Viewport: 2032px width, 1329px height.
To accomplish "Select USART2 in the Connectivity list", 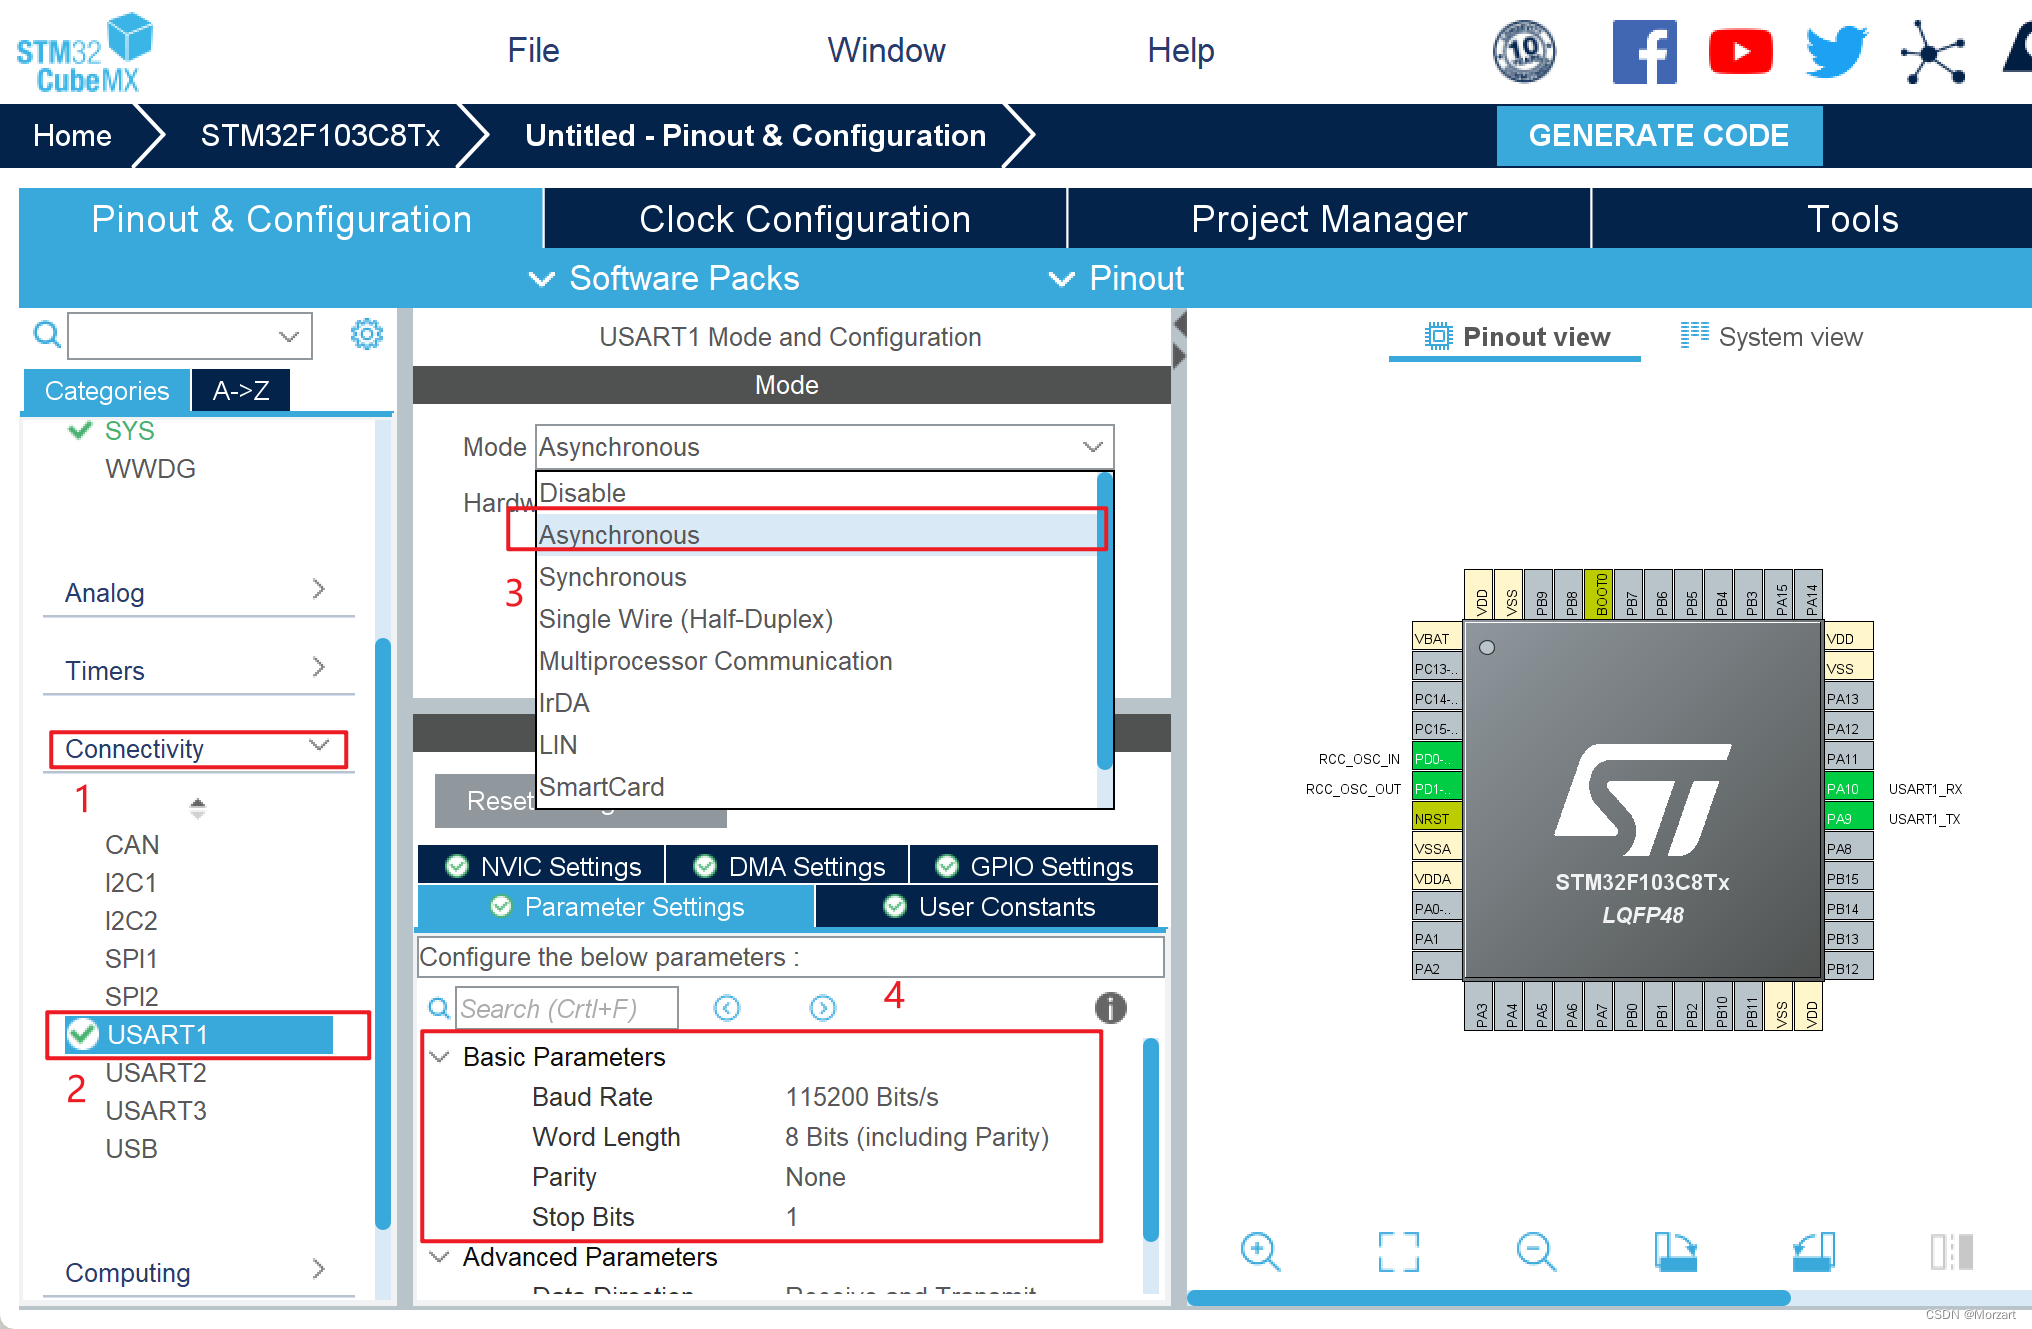I will pyautogui.click(x=156, y=1072).
